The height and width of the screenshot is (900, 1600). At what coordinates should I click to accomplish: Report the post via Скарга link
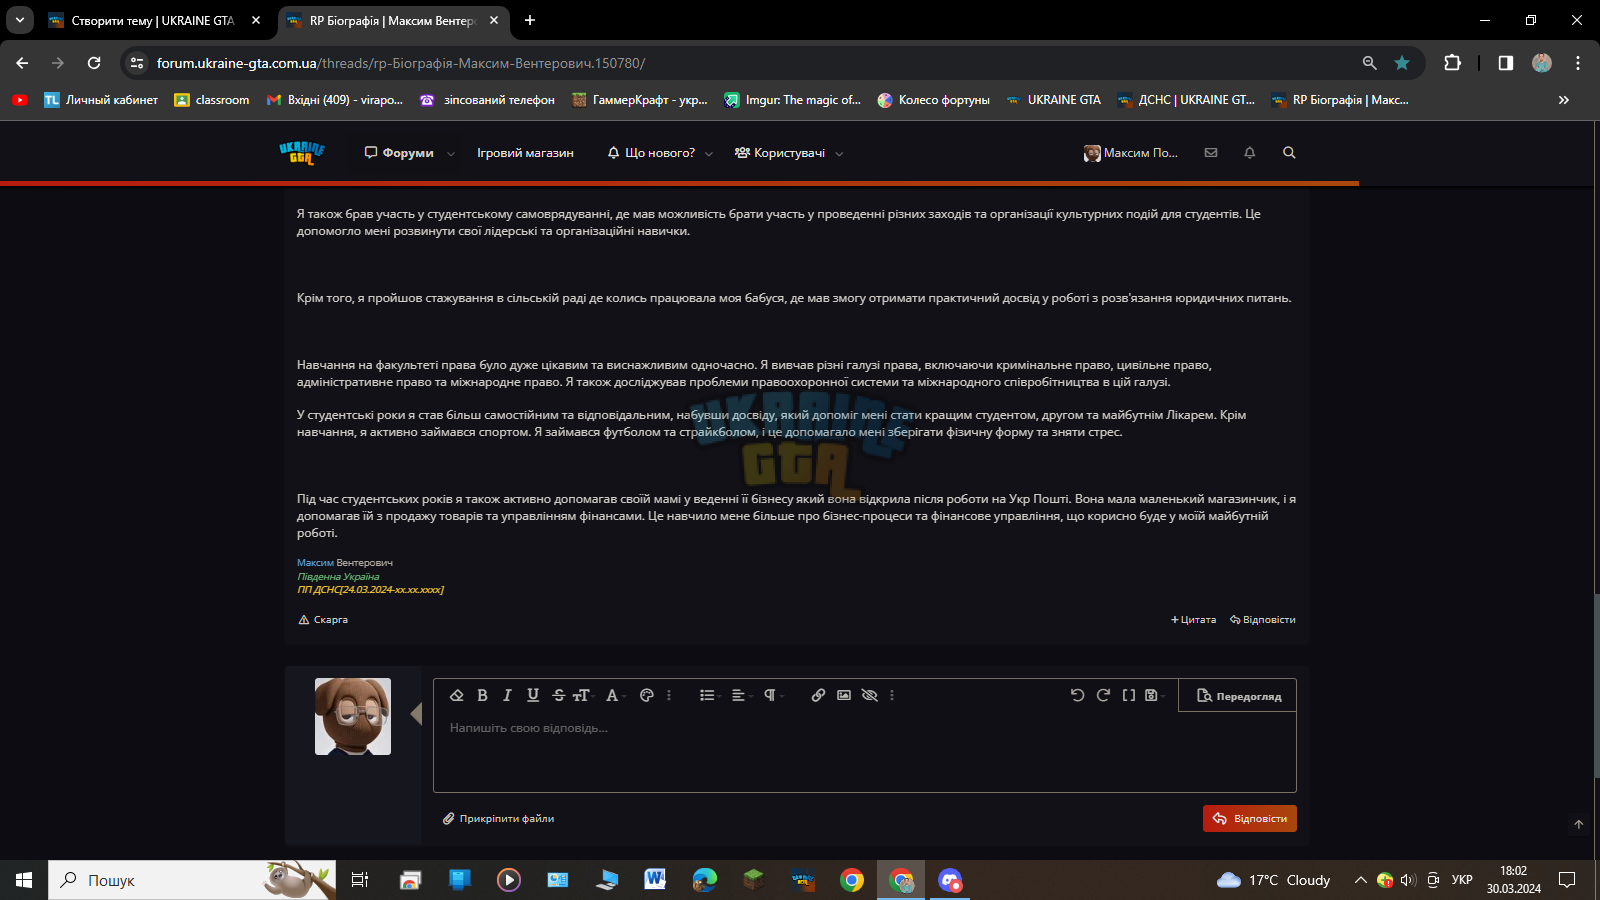click(323, 620)
